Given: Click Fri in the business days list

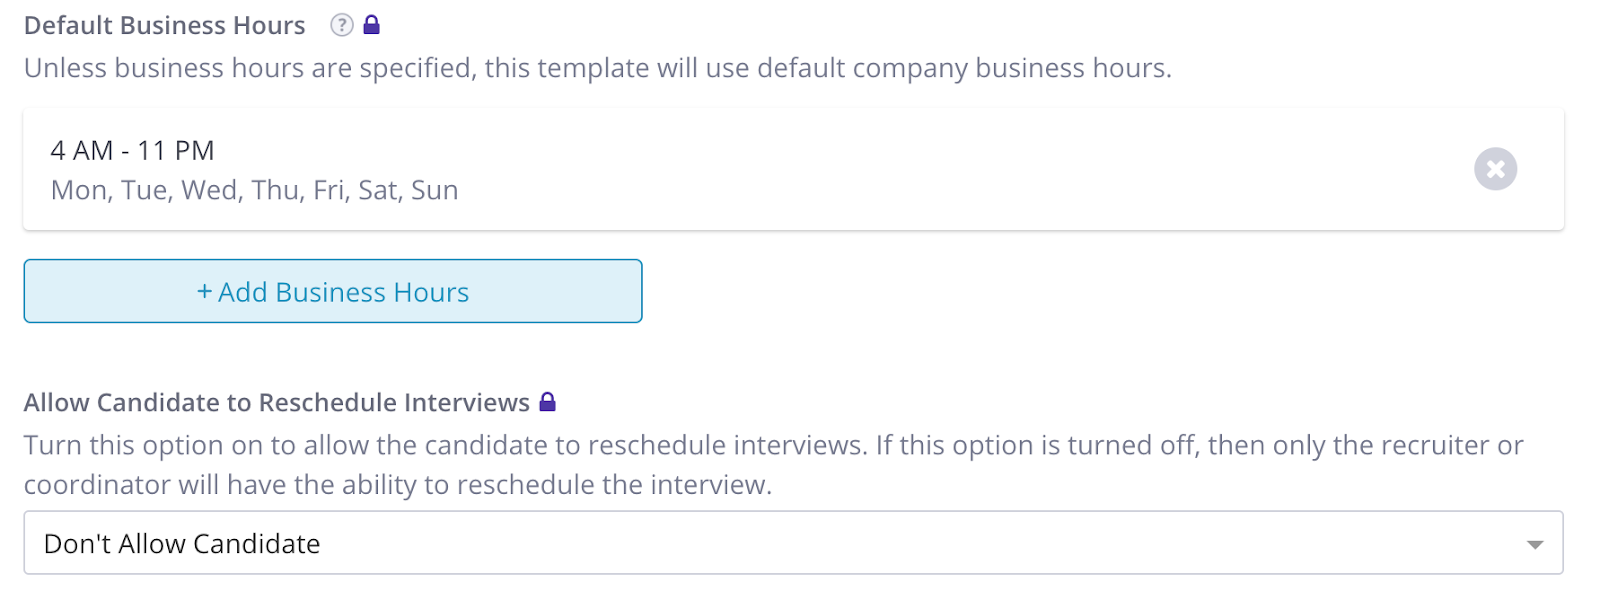Looking at the screenshot, I should point(328,190).
